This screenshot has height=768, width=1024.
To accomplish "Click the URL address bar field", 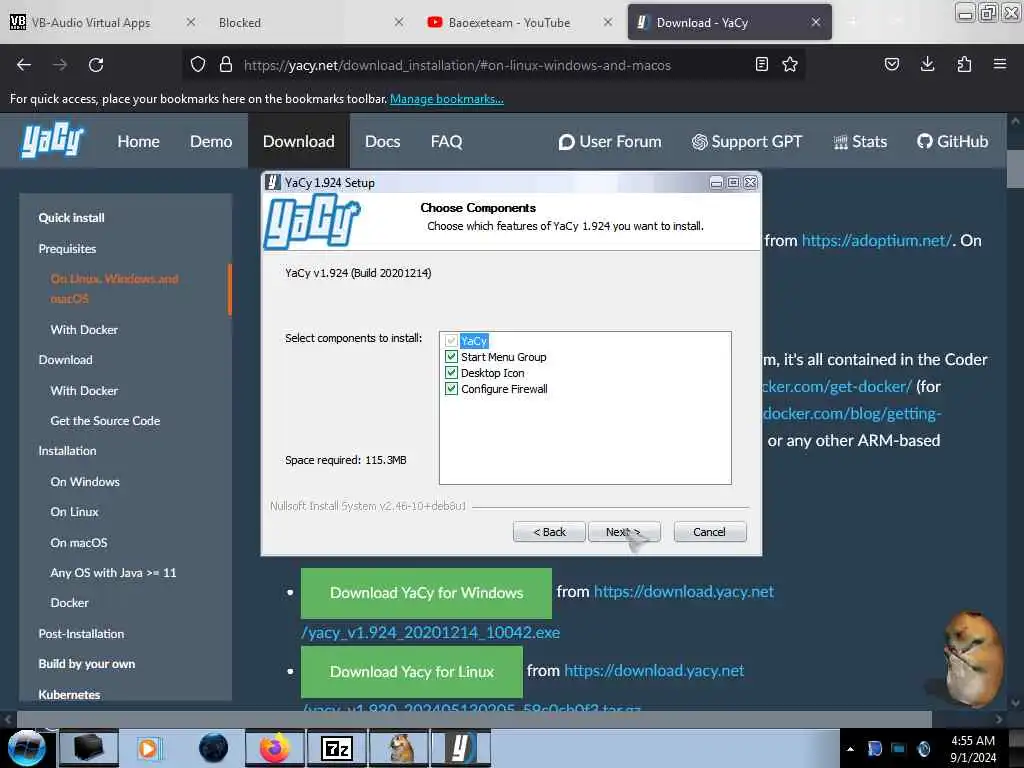I will click(x=496, y=65).
